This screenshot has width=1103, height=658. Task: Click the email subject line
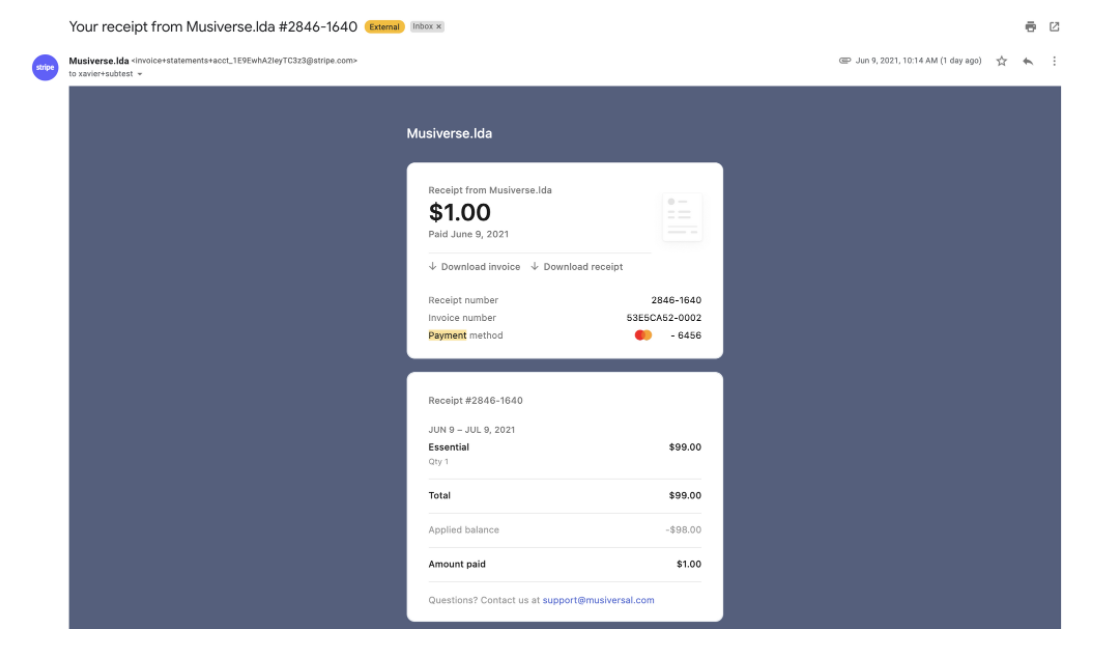coord(212,27)
